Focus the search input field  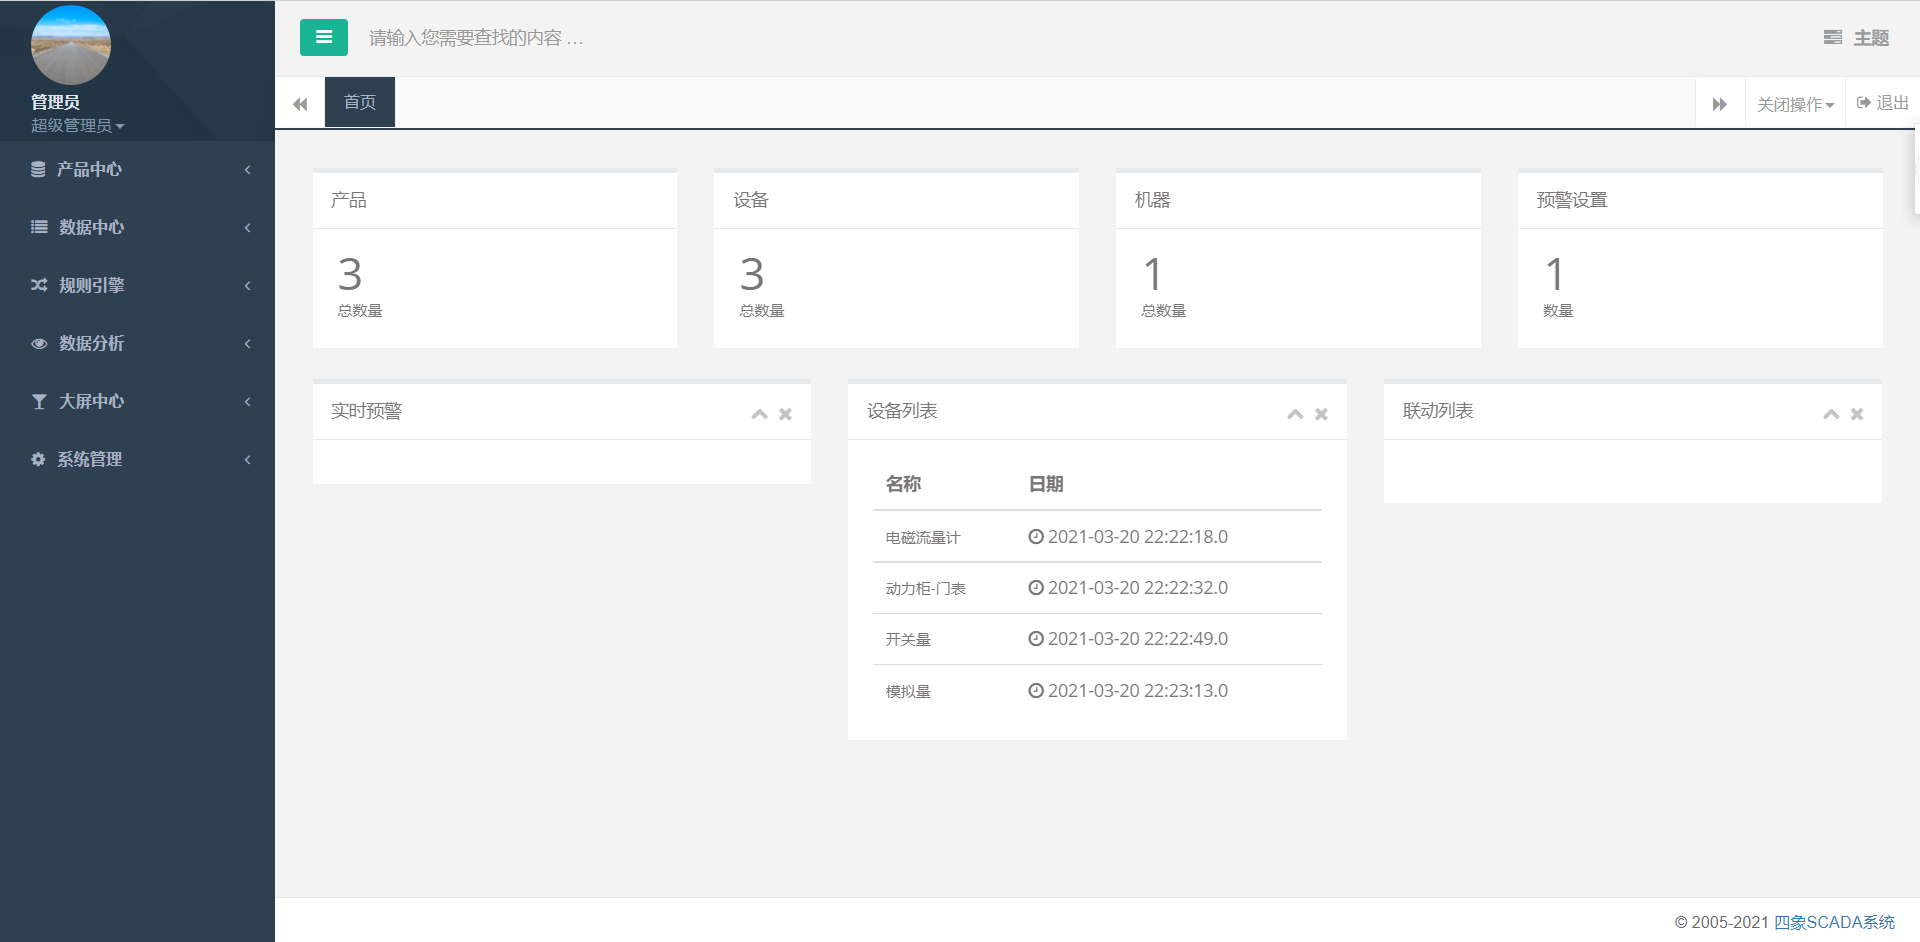(600, 38)
